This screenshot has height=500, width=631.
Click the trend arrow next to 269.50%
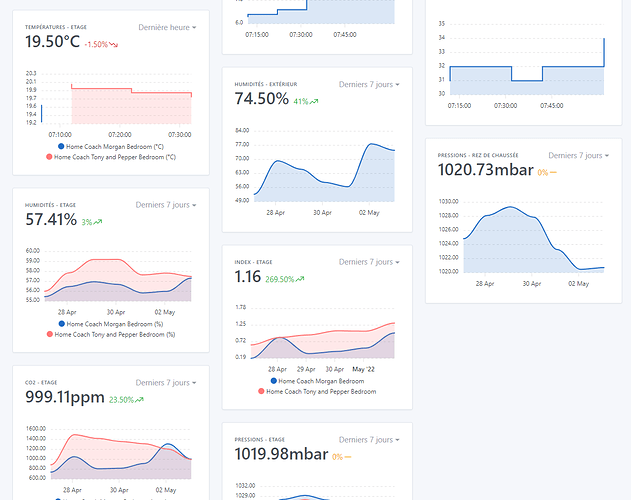[x=299, y=279]
